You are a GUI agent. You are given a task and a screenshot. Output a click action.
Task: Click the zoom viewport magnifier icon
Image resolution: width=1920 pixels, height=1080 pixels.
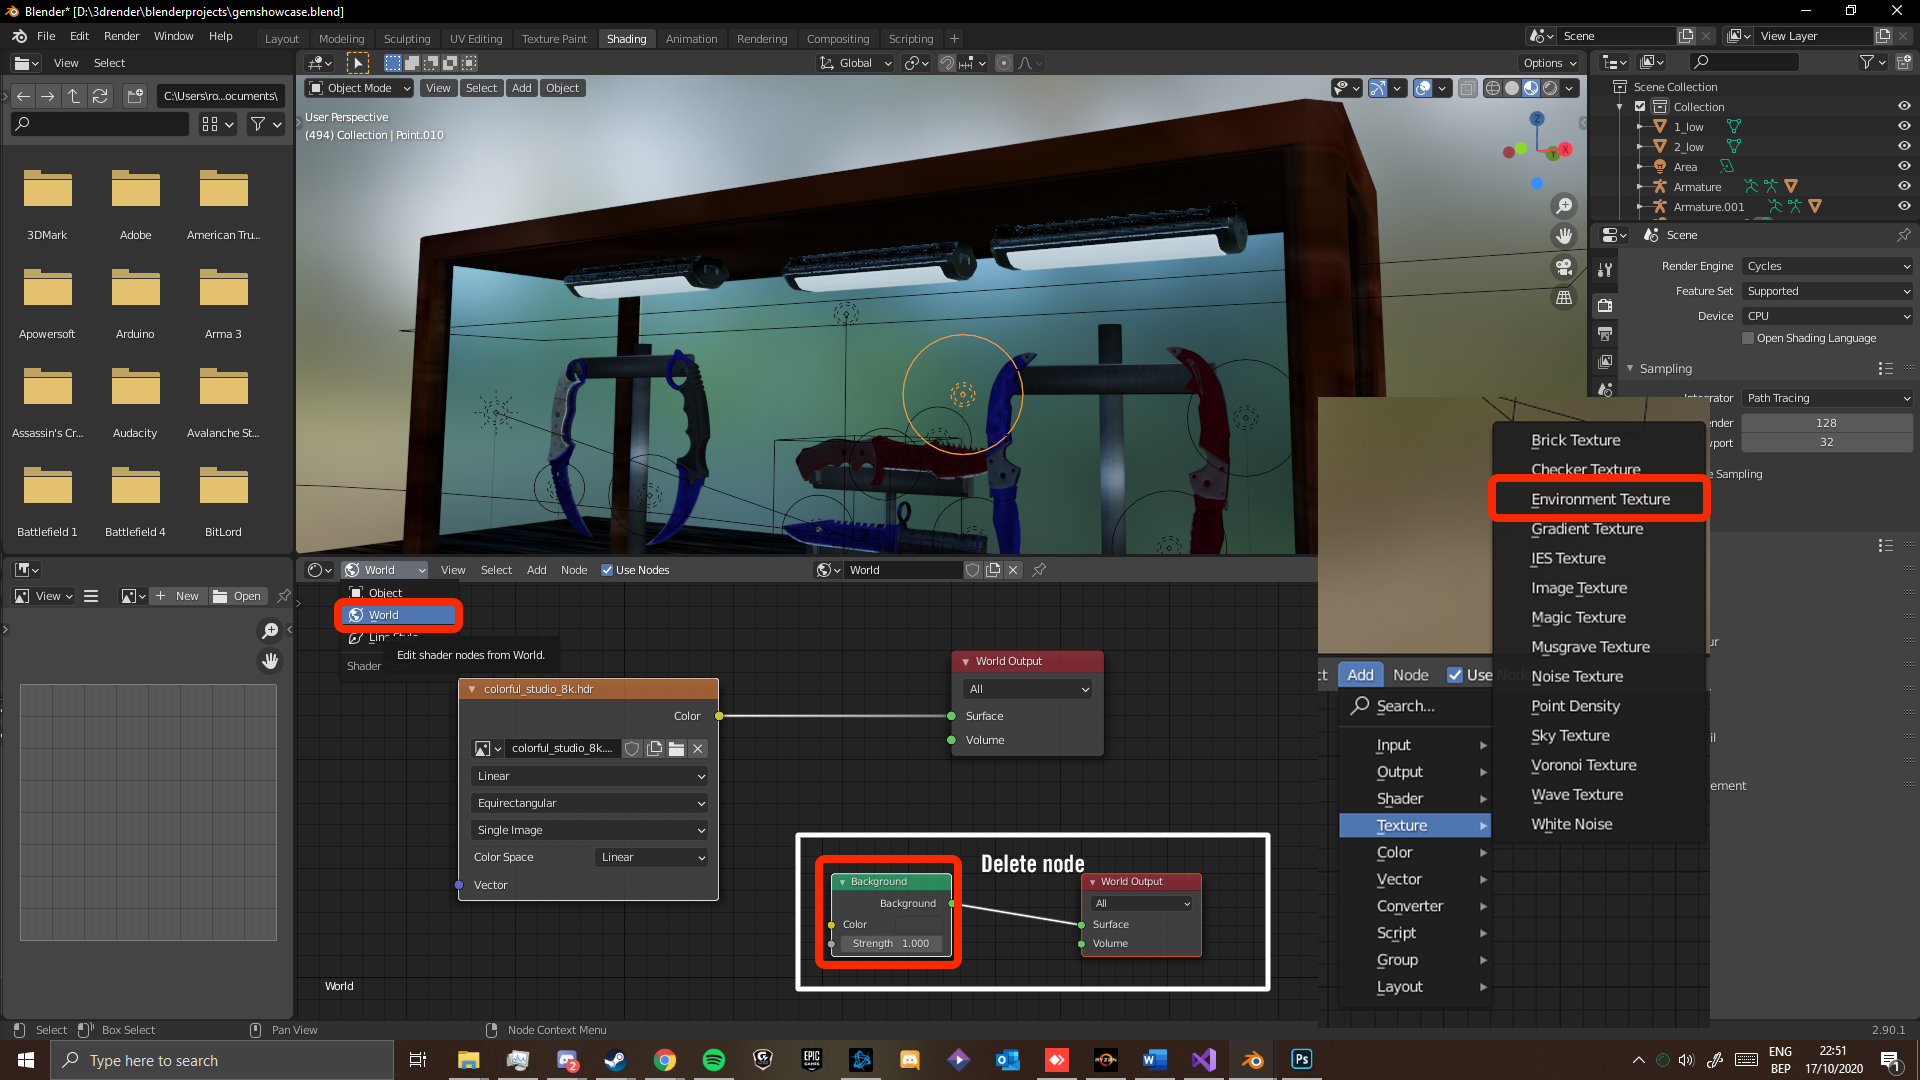[x=1564, y=206]
